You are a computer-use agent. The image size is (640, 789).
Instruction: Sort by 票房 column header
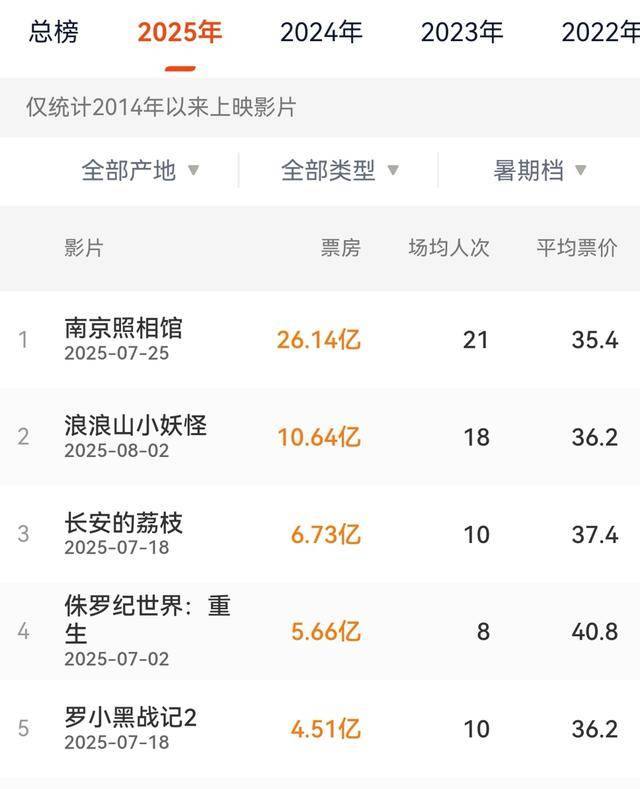(340, 249)
